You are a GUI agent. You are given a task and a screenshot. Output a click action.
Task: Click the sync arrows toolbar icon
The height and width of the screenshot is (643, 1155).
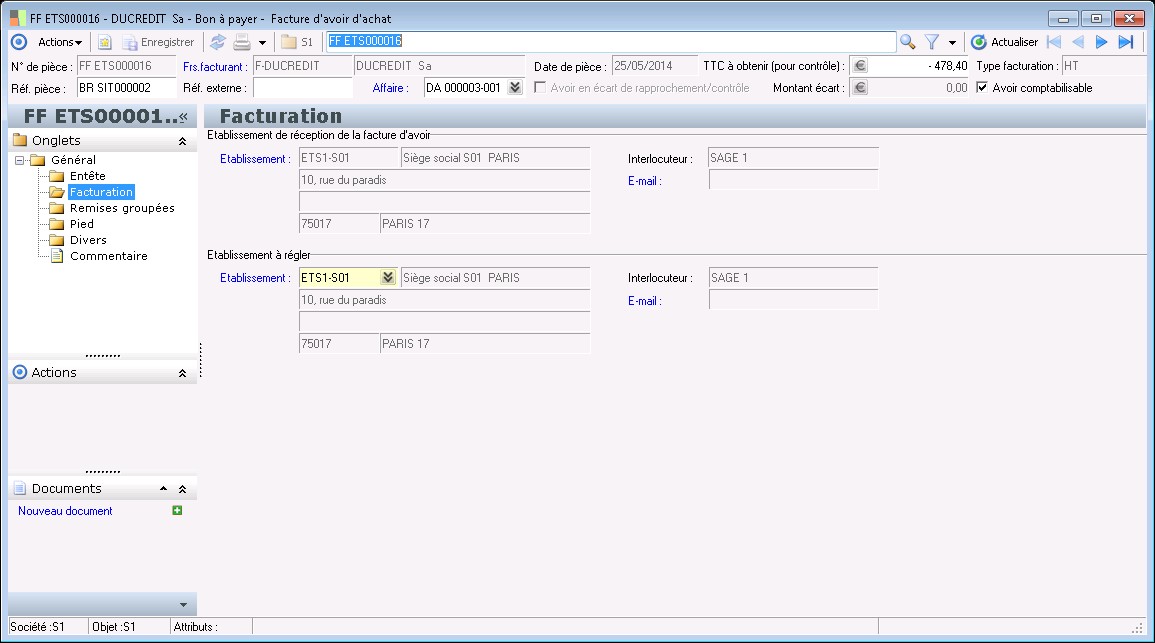tap(217, 42)
